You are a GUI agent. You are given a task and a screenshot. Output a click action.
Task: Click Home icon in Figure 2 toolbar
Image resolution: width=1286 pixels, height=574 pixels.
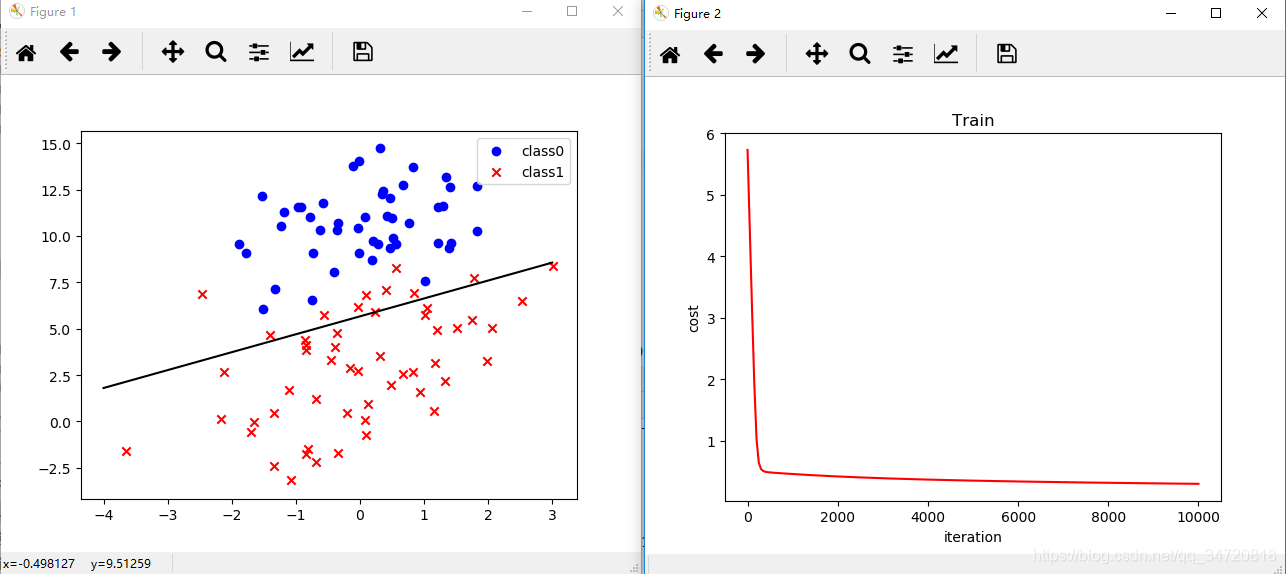[670, 54]
